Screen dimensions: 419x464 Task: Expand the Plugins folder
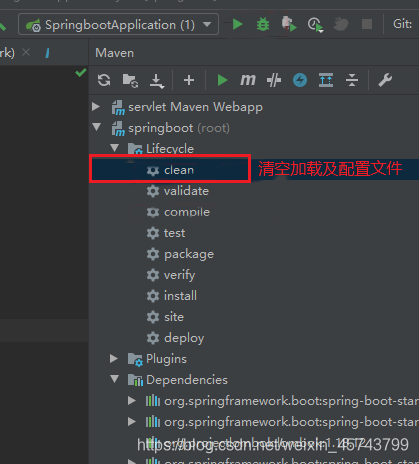pos(114,358)
